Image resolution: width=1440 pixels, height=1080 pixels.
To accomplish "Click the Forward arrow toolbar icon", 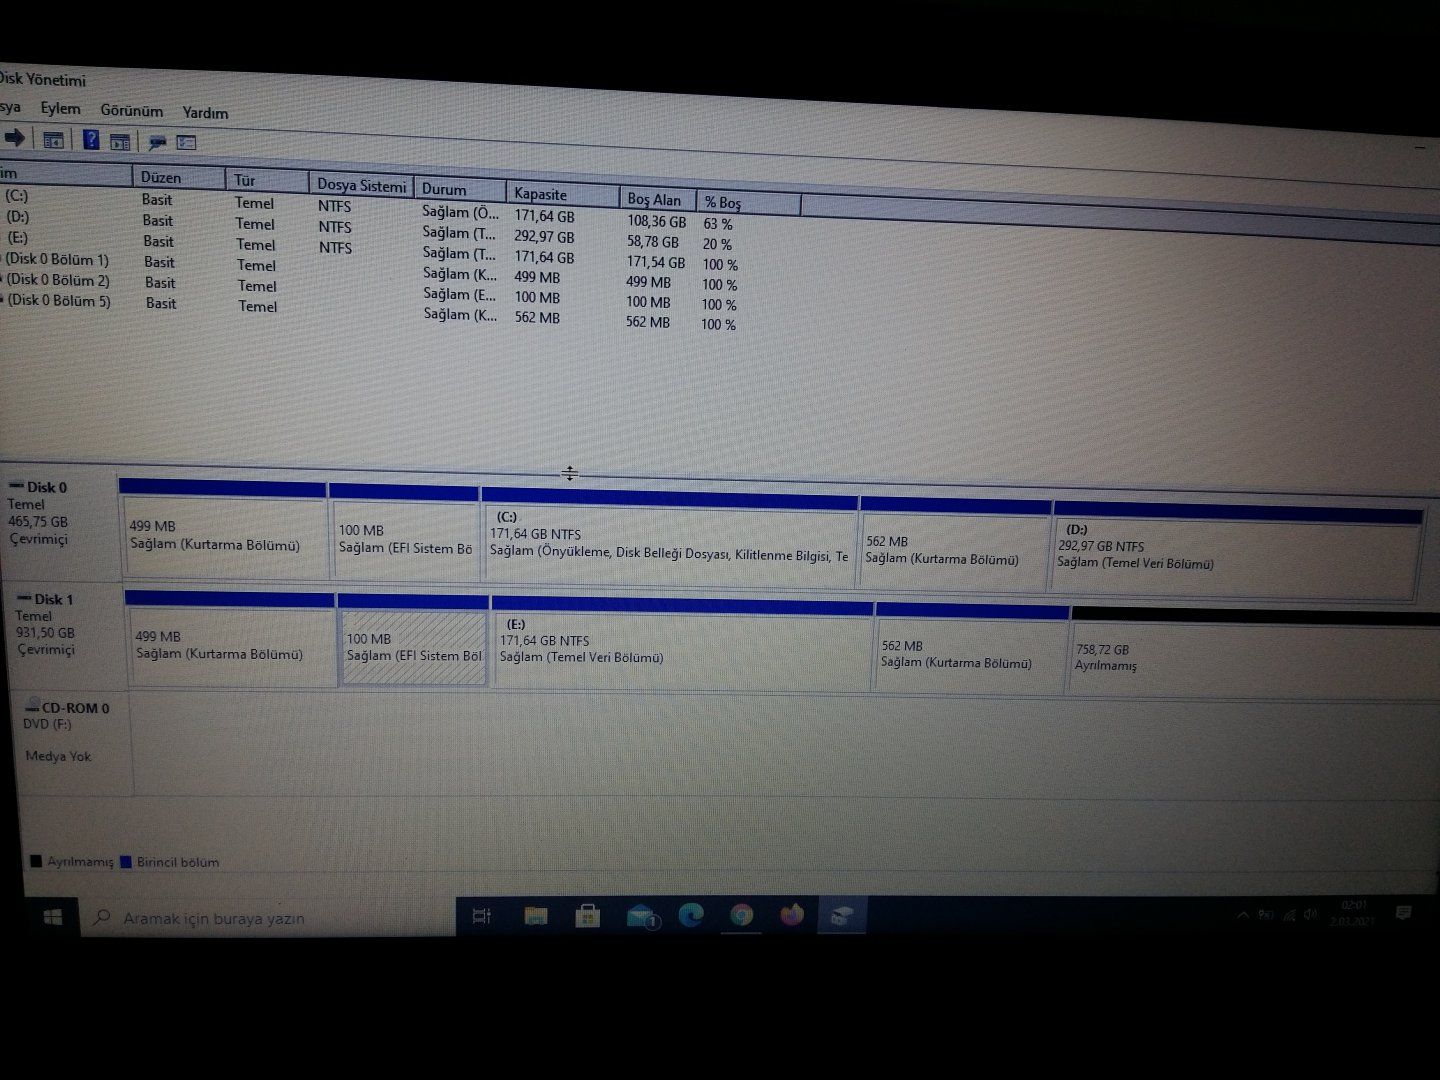I will [x=14, y=138].
